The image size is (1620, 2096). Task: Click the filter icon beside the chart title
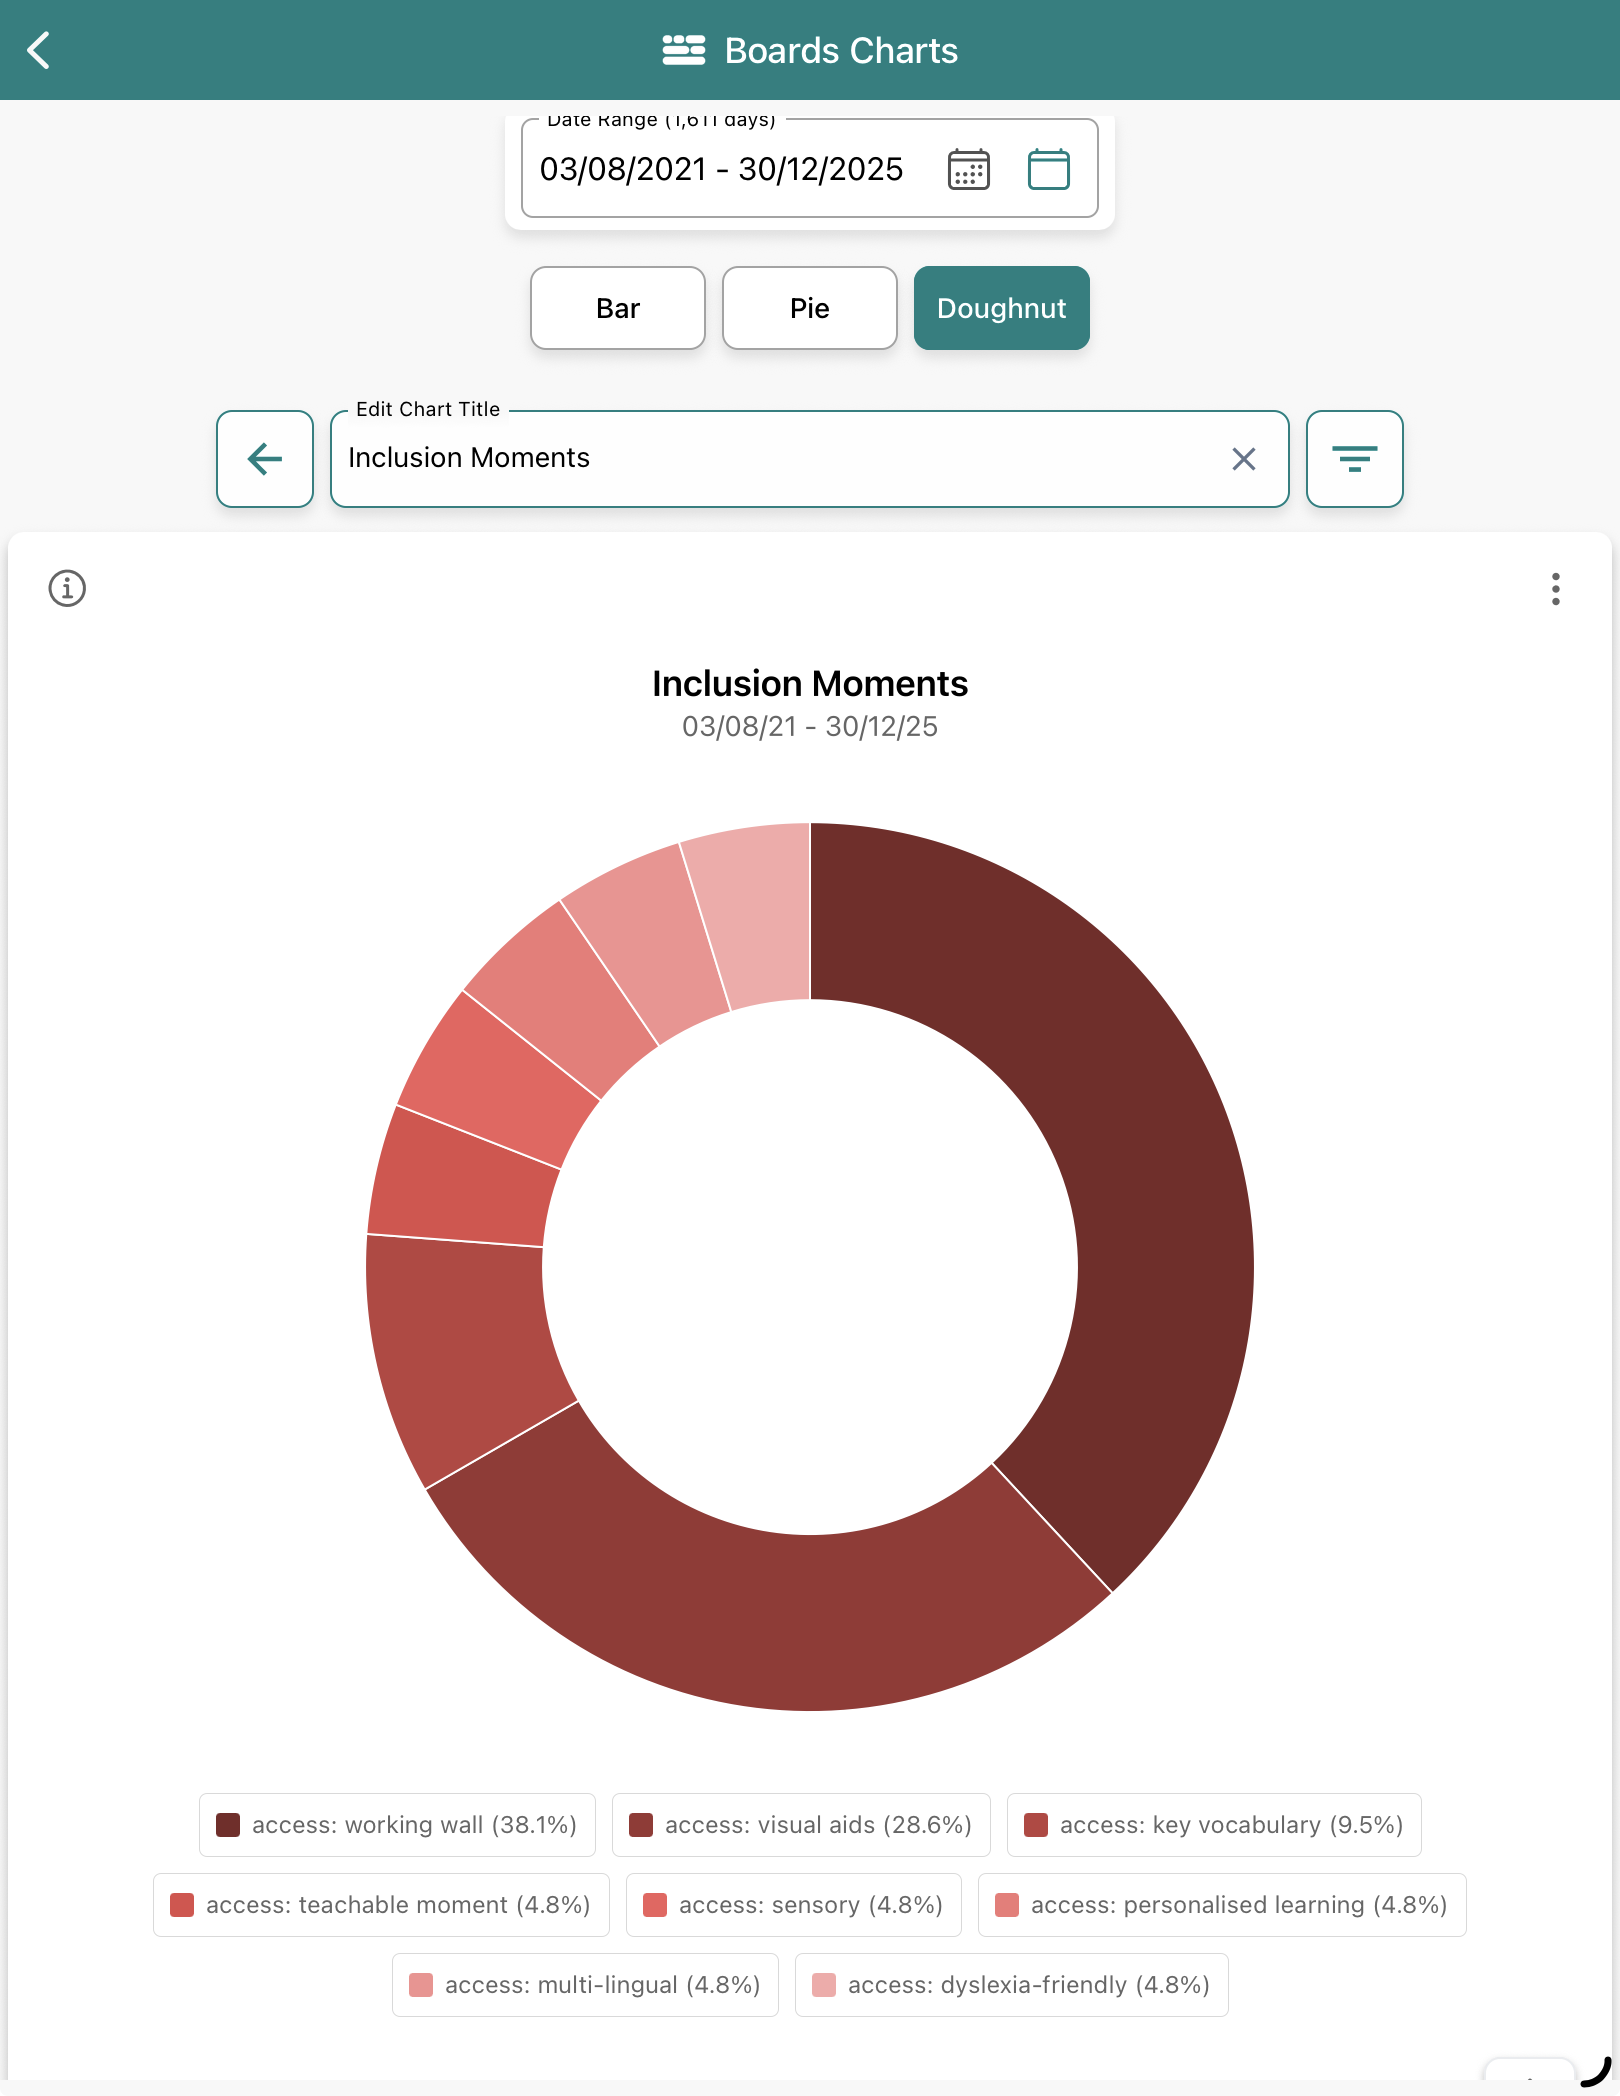pyautogui.click(x=1355, y=459)
